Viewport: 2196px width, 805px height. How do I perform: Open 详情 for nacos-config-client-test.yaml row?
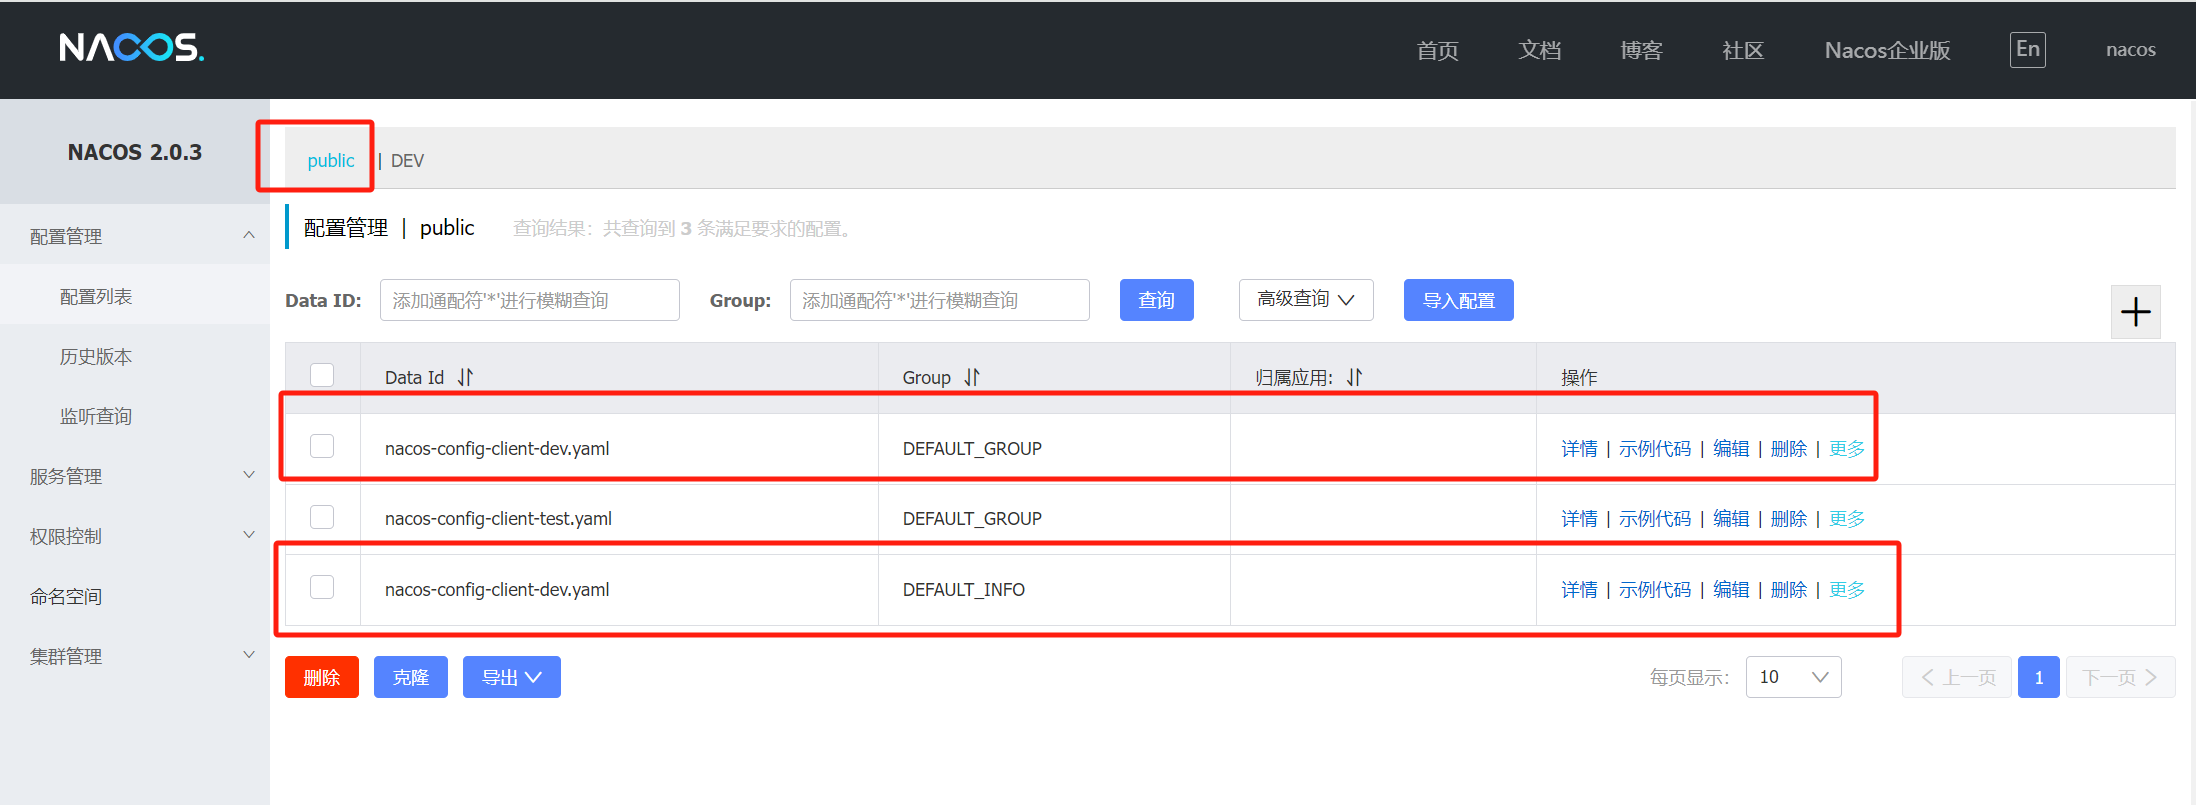1579,519
